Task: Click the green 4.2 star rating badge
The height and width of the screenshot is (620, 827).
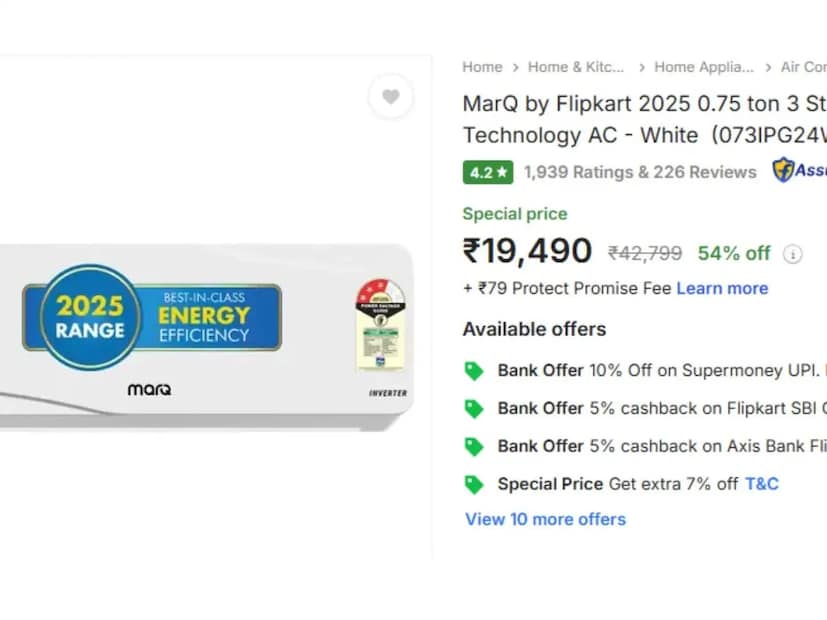Action: click(x=488, y=172)
